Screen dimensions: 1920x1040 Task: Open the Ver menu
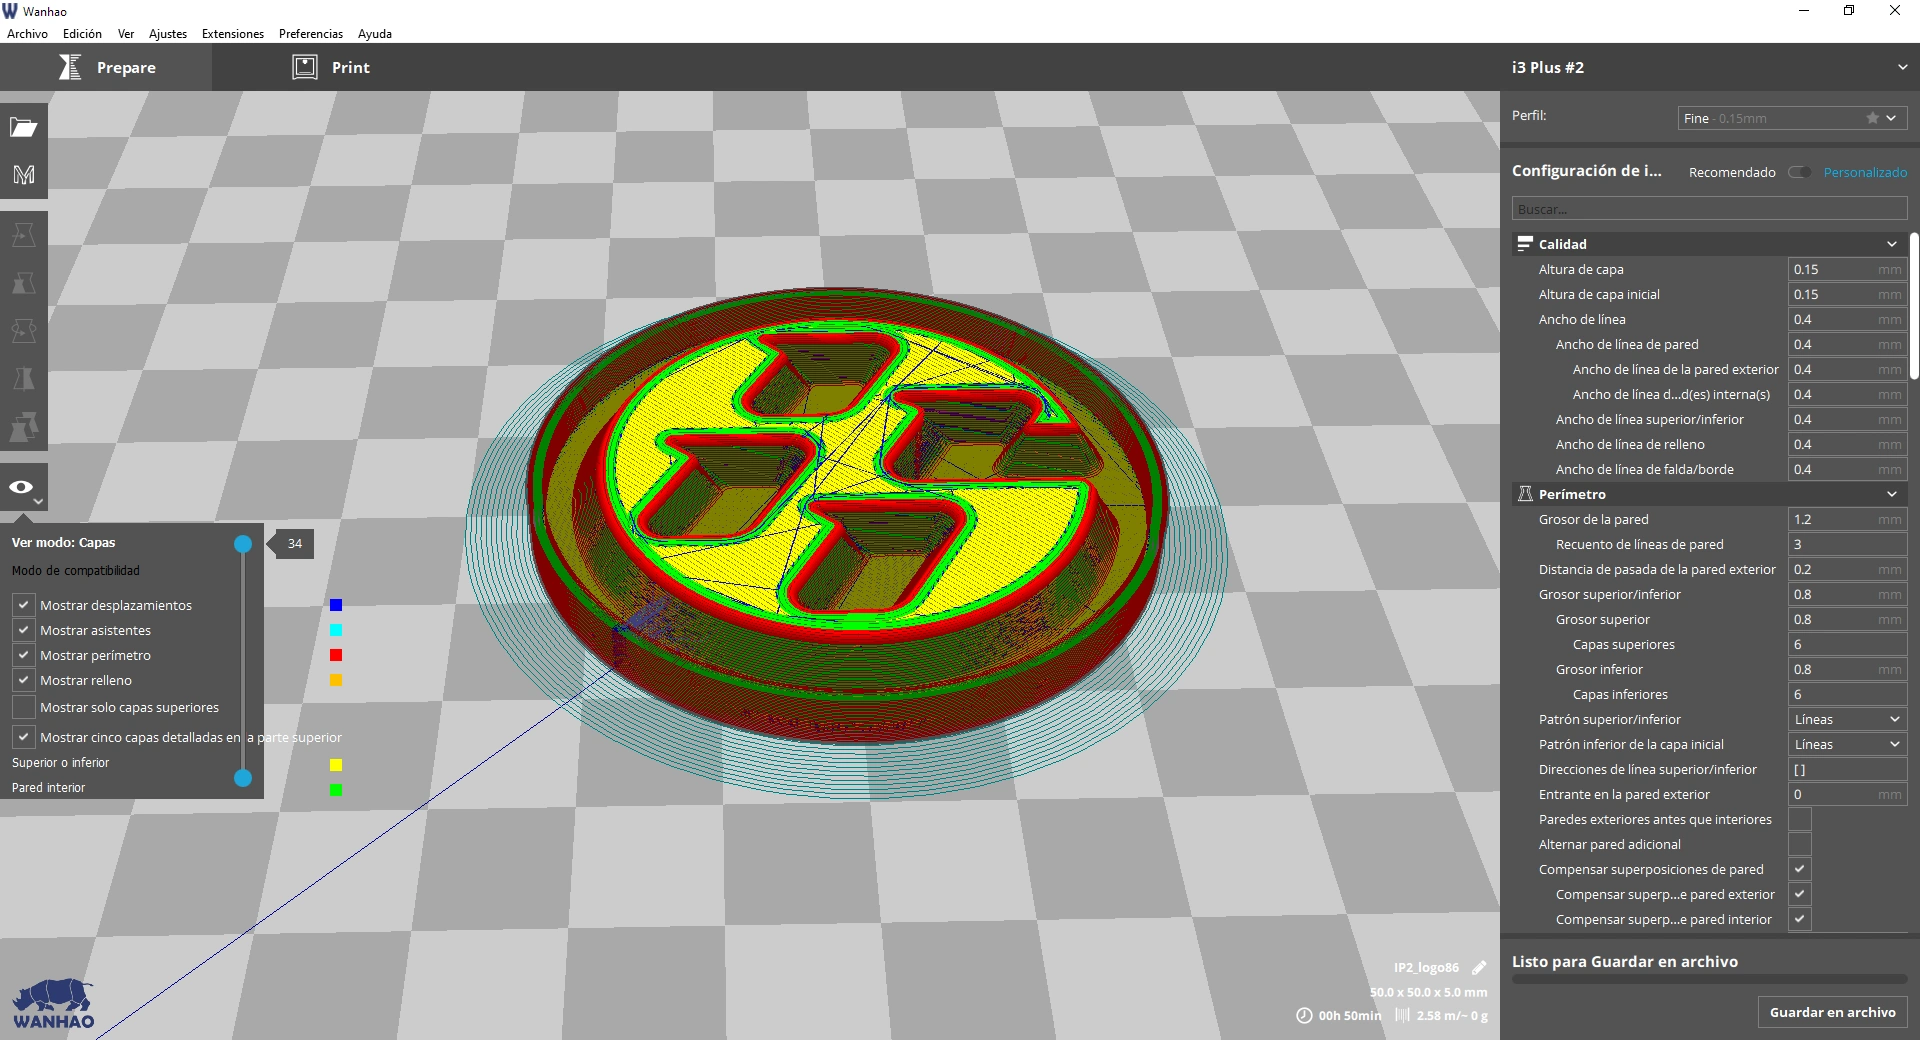(126, 33)
